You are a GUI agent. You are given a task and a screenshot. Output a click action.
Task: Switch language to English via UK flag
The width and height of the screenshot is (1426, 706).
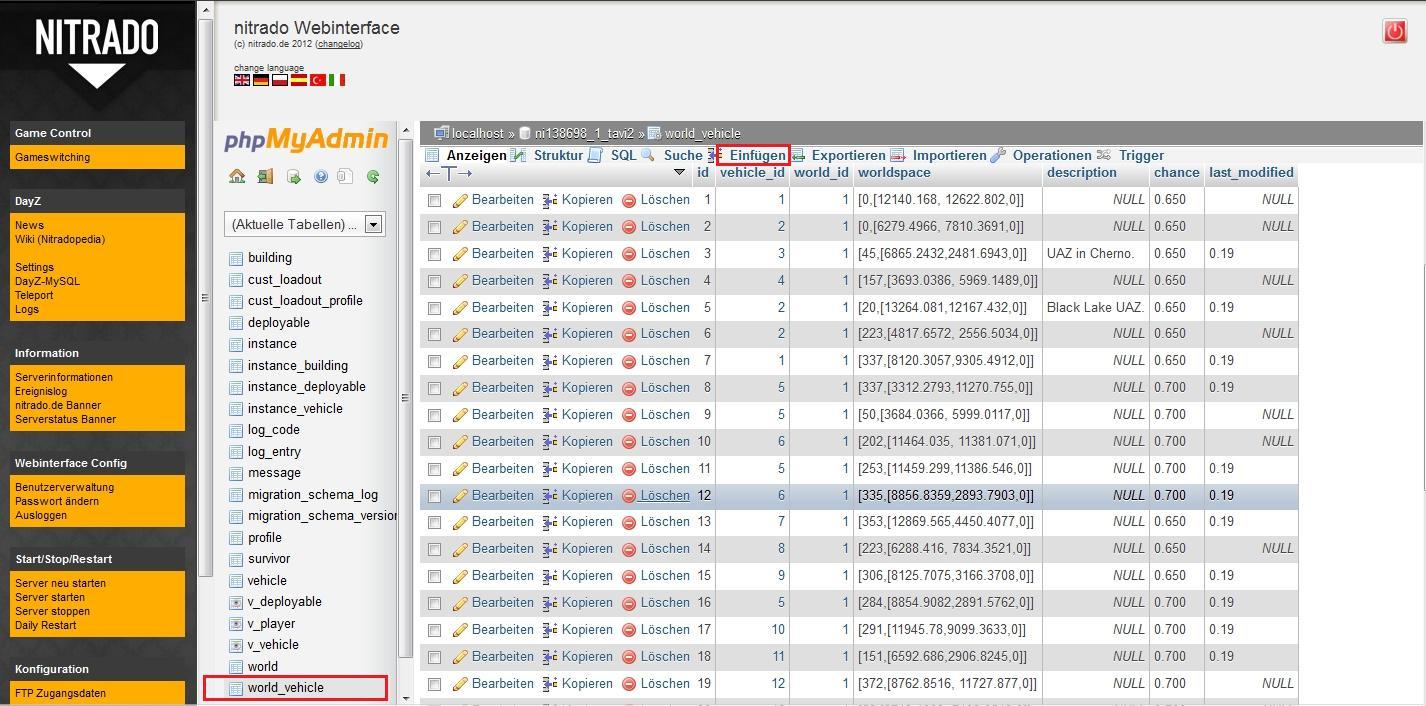tap(242, 80)
